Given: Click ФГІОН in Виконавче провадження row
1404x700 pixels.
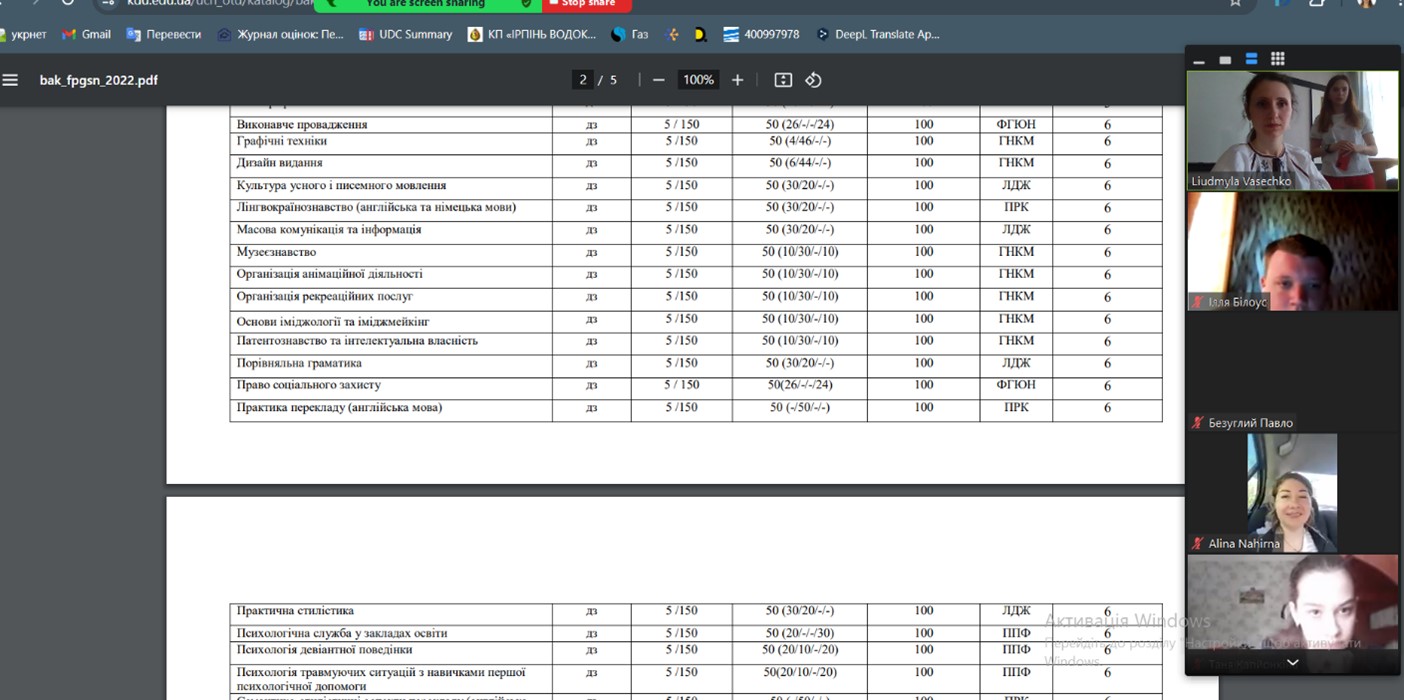Looking at the screenshot, I should (1016, 125).
